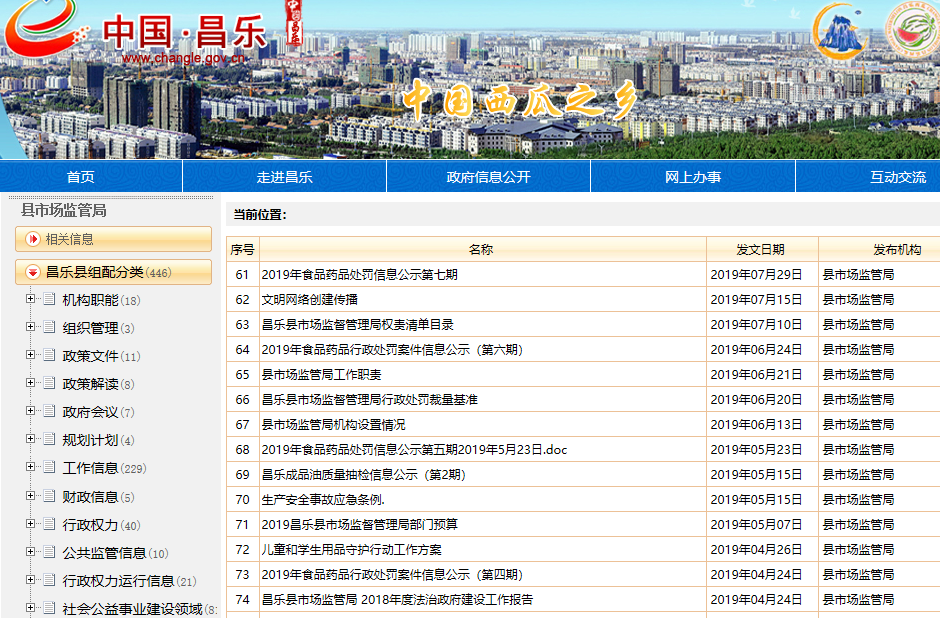Select the 政策解读 category in sidebar
Screen dimensions: 940x618
tap(90, 384)
